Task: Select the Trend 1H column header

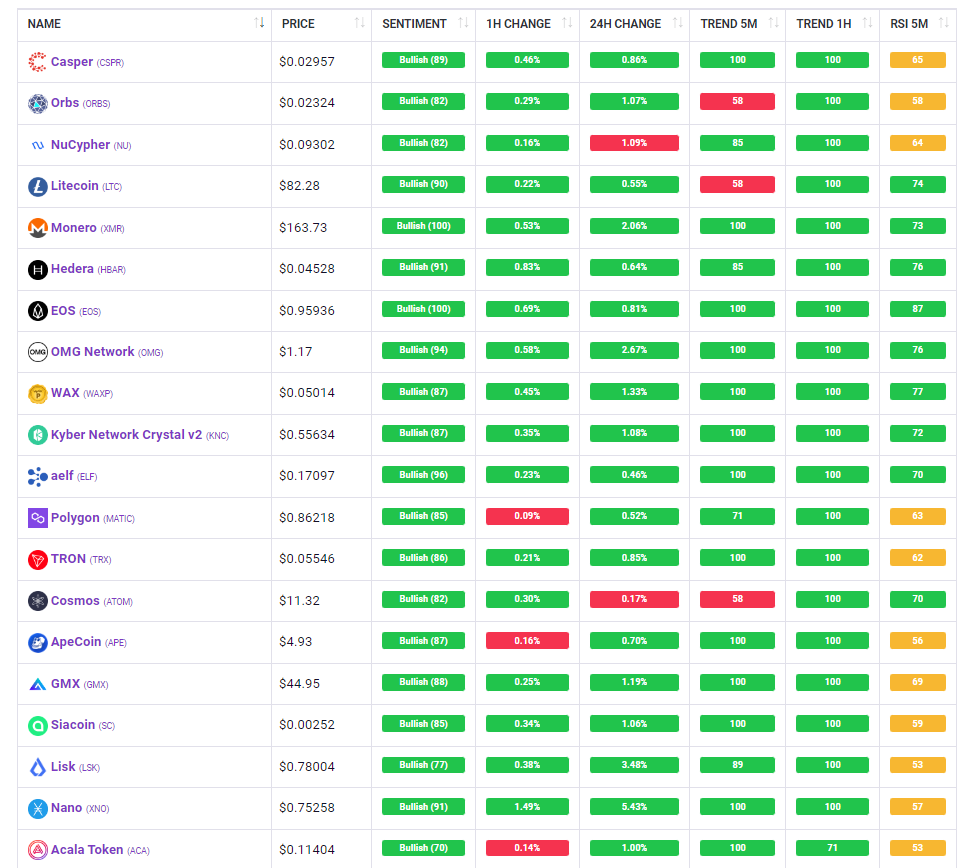Action: [x=823, y=23]
